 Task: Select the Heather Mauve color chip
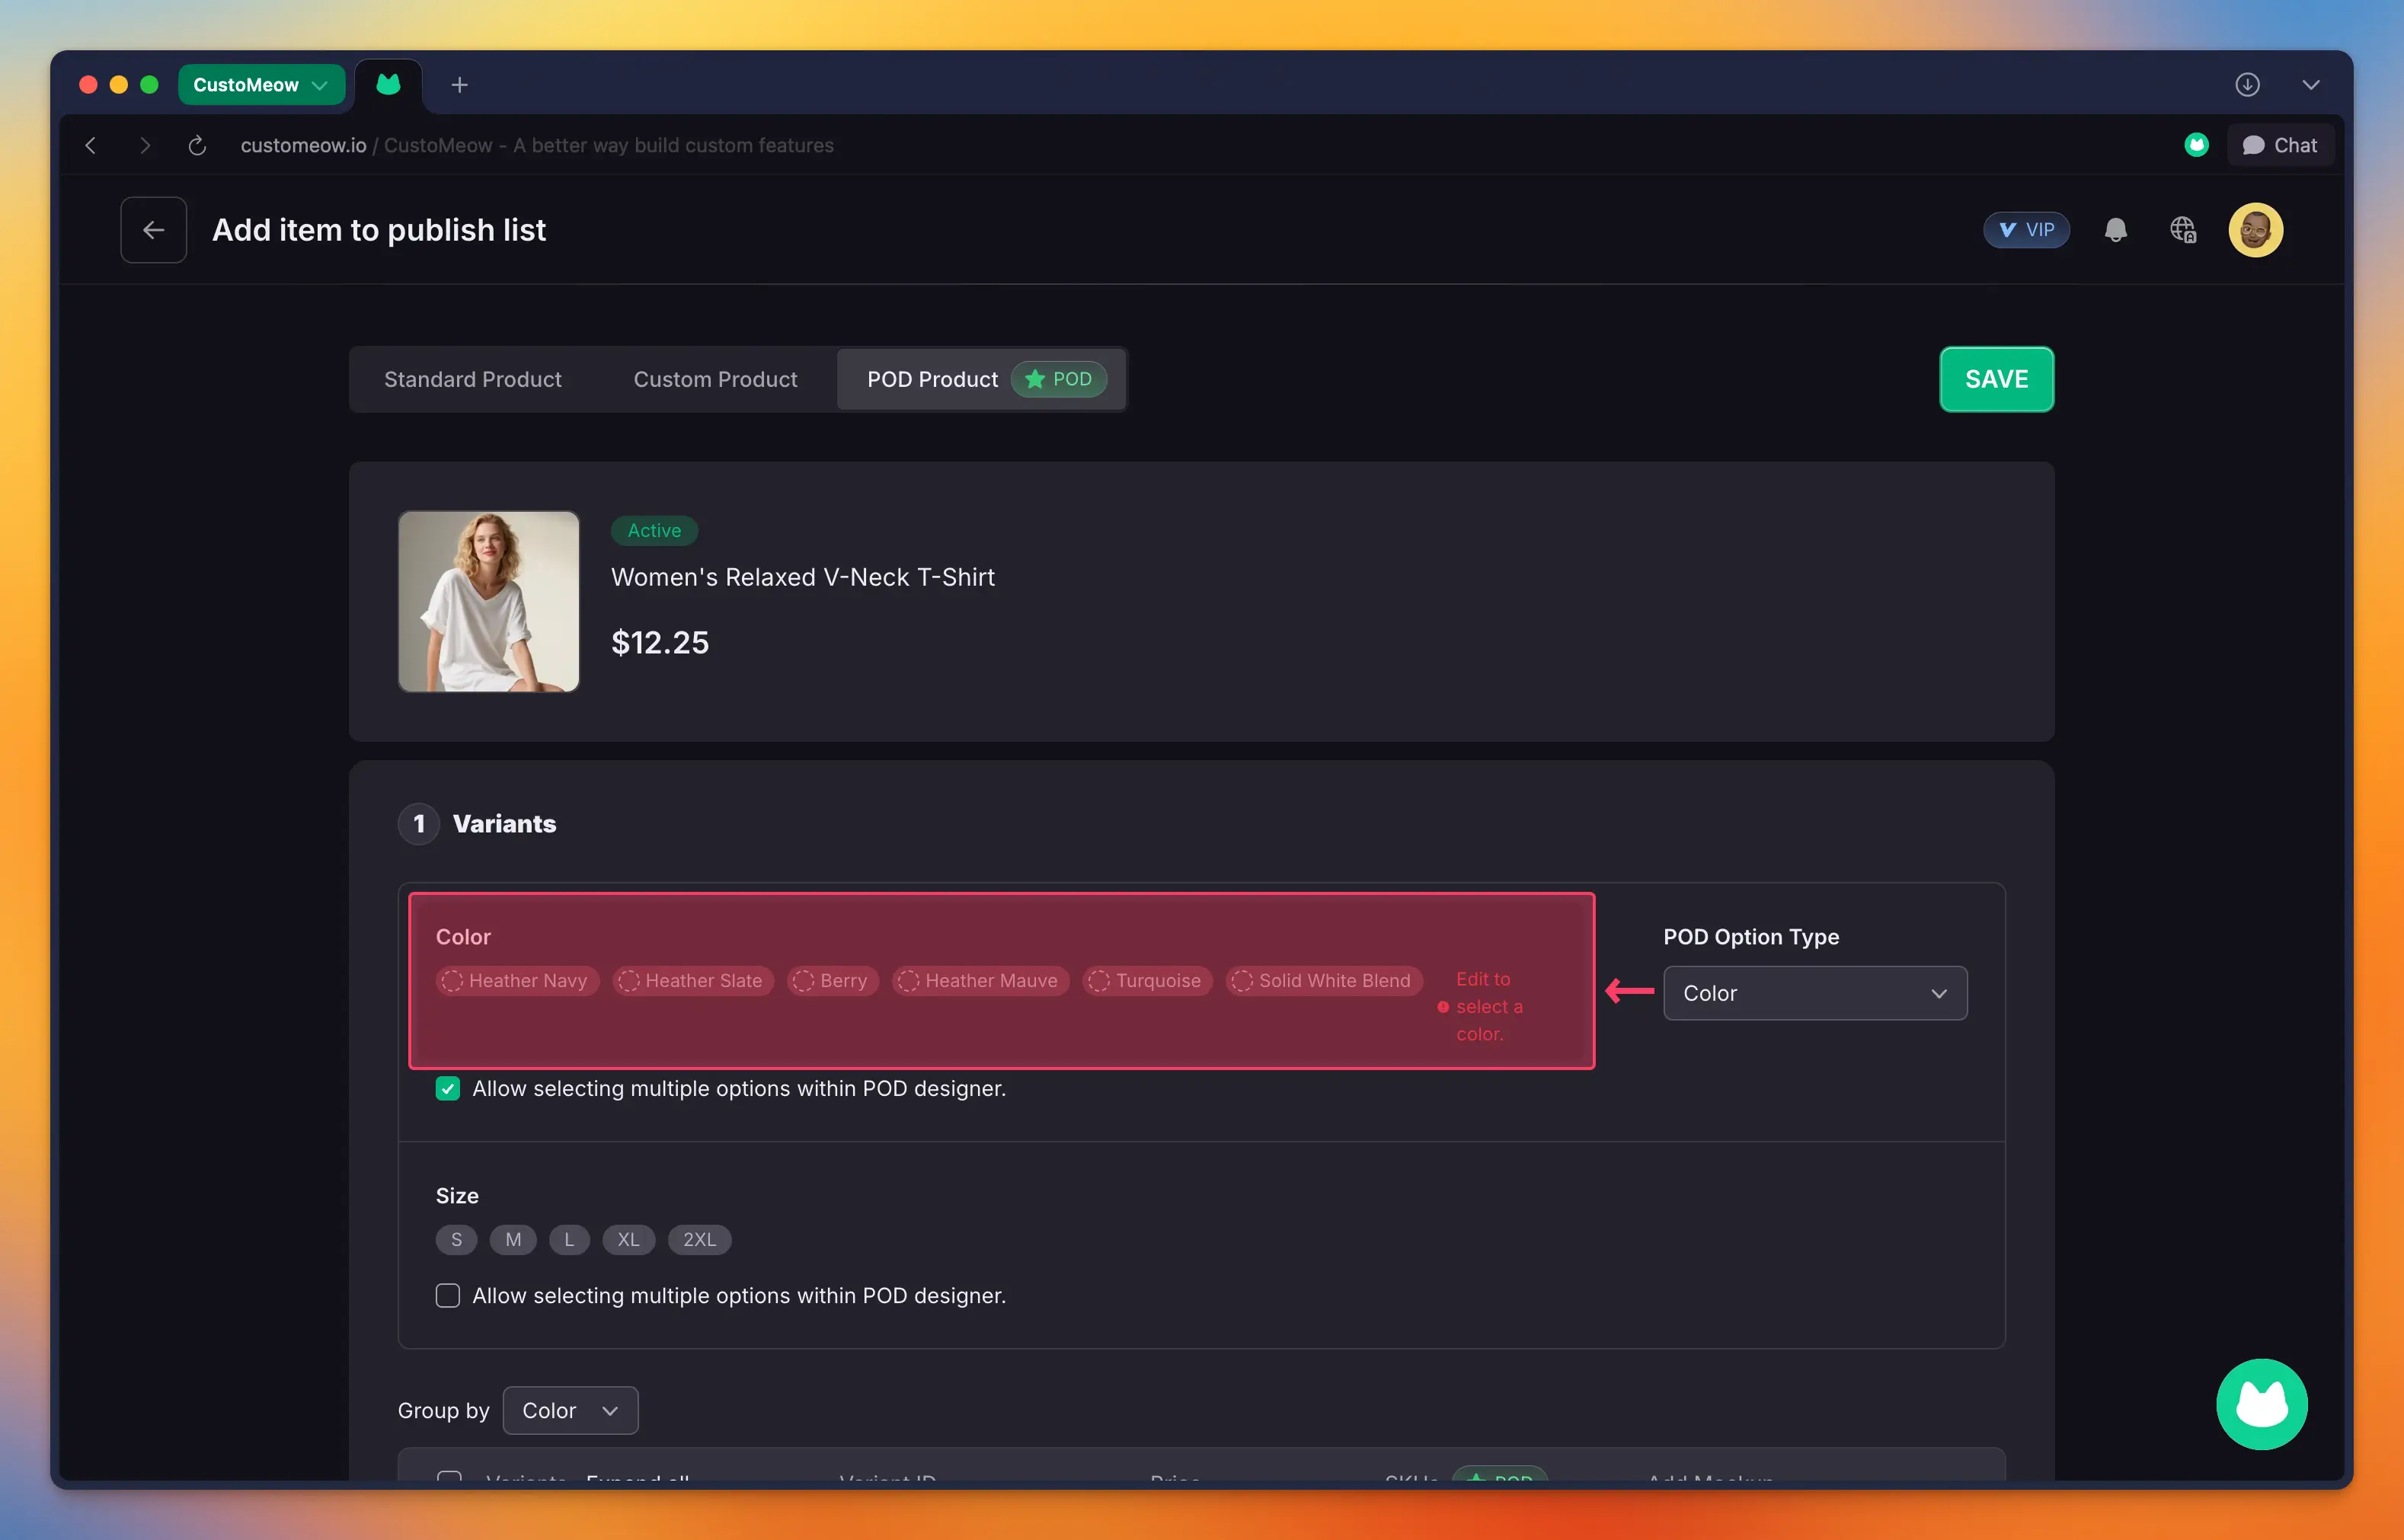(980, 981)
